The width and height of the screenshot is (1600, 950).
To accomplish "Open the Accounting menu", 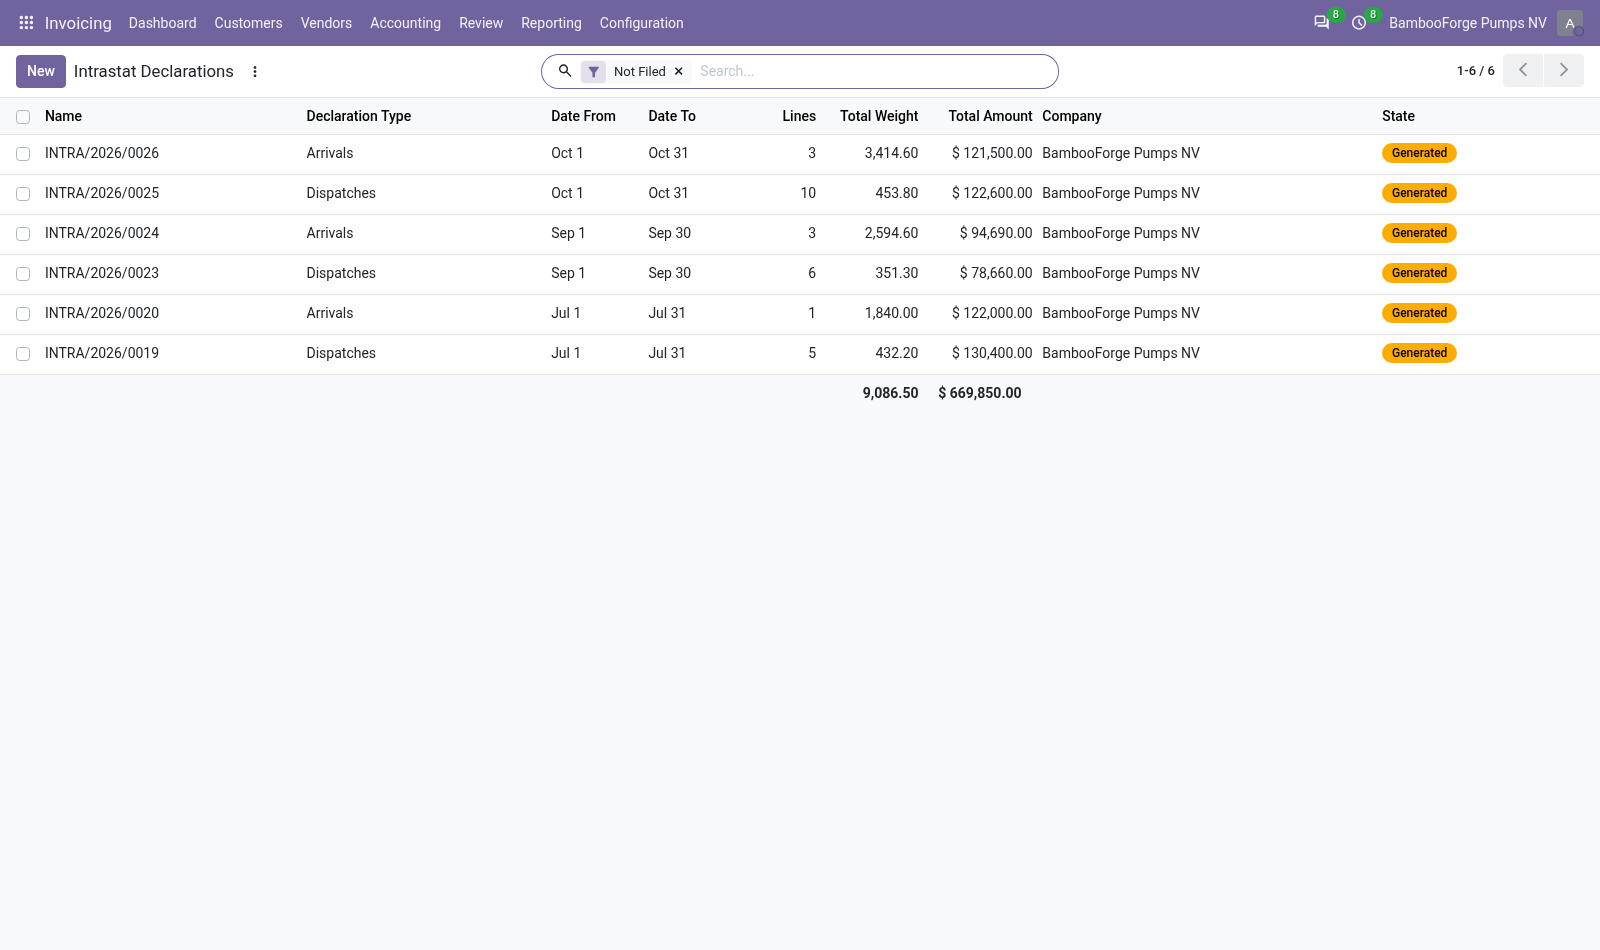I will (x=405, y=23).
